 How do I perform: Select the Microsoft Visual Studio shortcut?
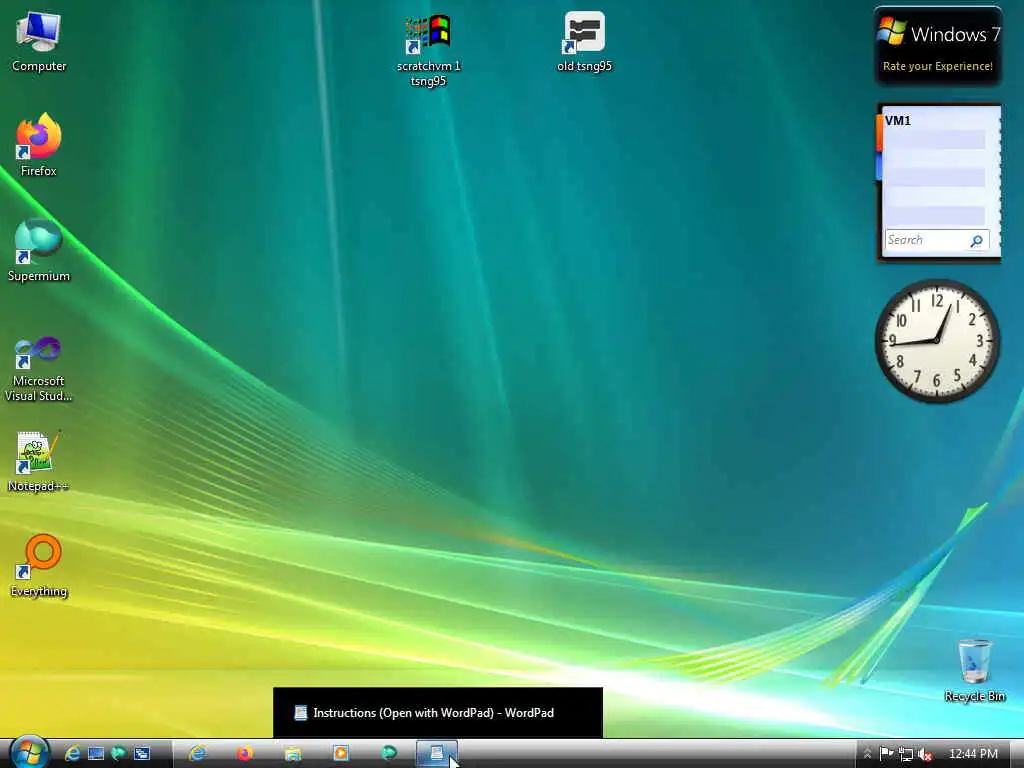tap(39, 369)
